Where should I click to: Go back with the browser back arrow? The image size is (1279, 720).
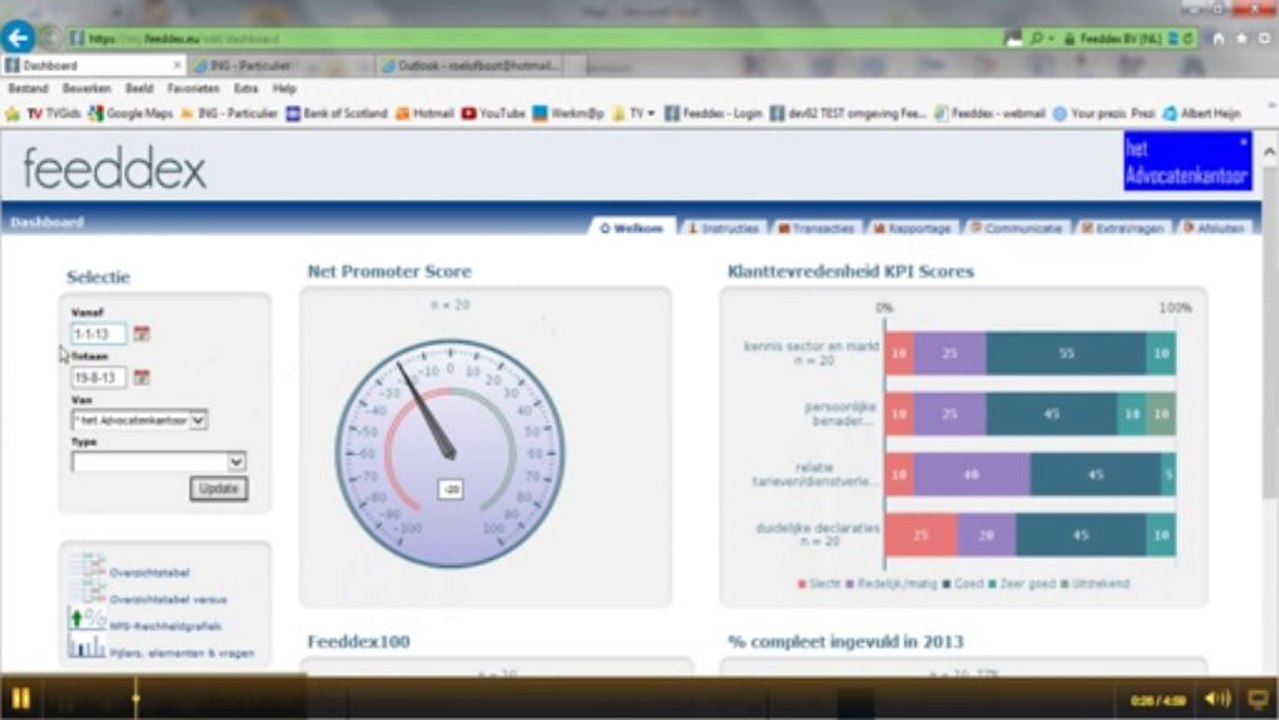tap(18, 37)
